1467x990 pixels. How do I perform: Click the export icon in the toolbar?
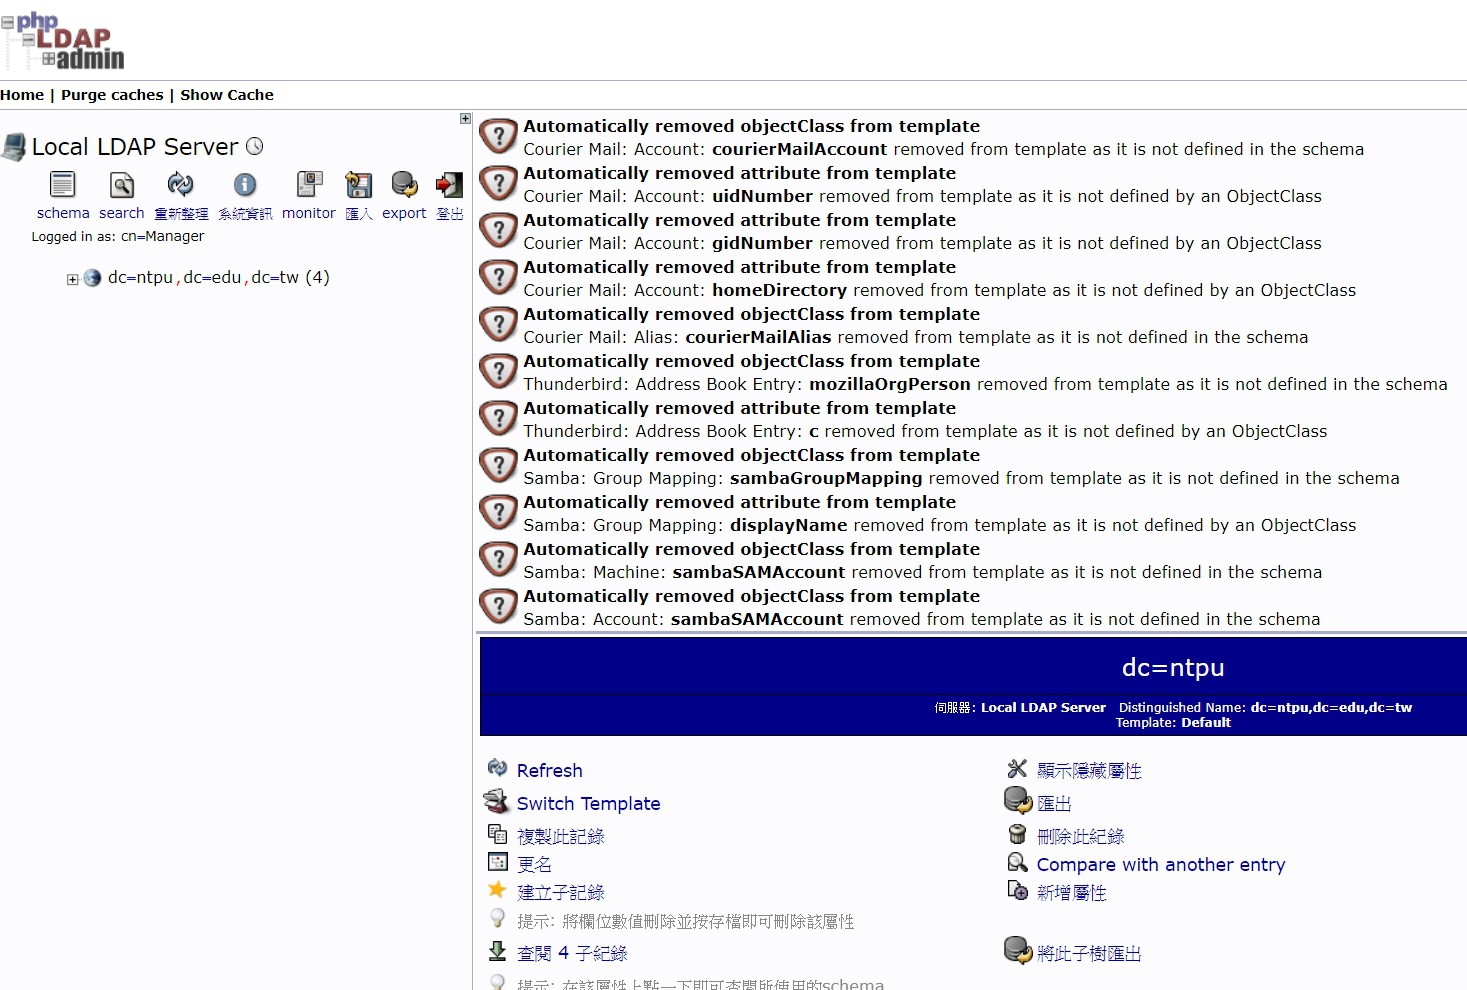(403, 185)
